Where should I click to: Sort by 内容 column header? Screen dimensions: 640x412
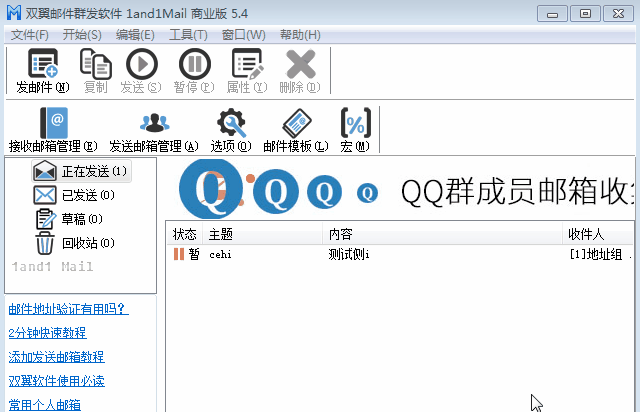click(442, 234)
